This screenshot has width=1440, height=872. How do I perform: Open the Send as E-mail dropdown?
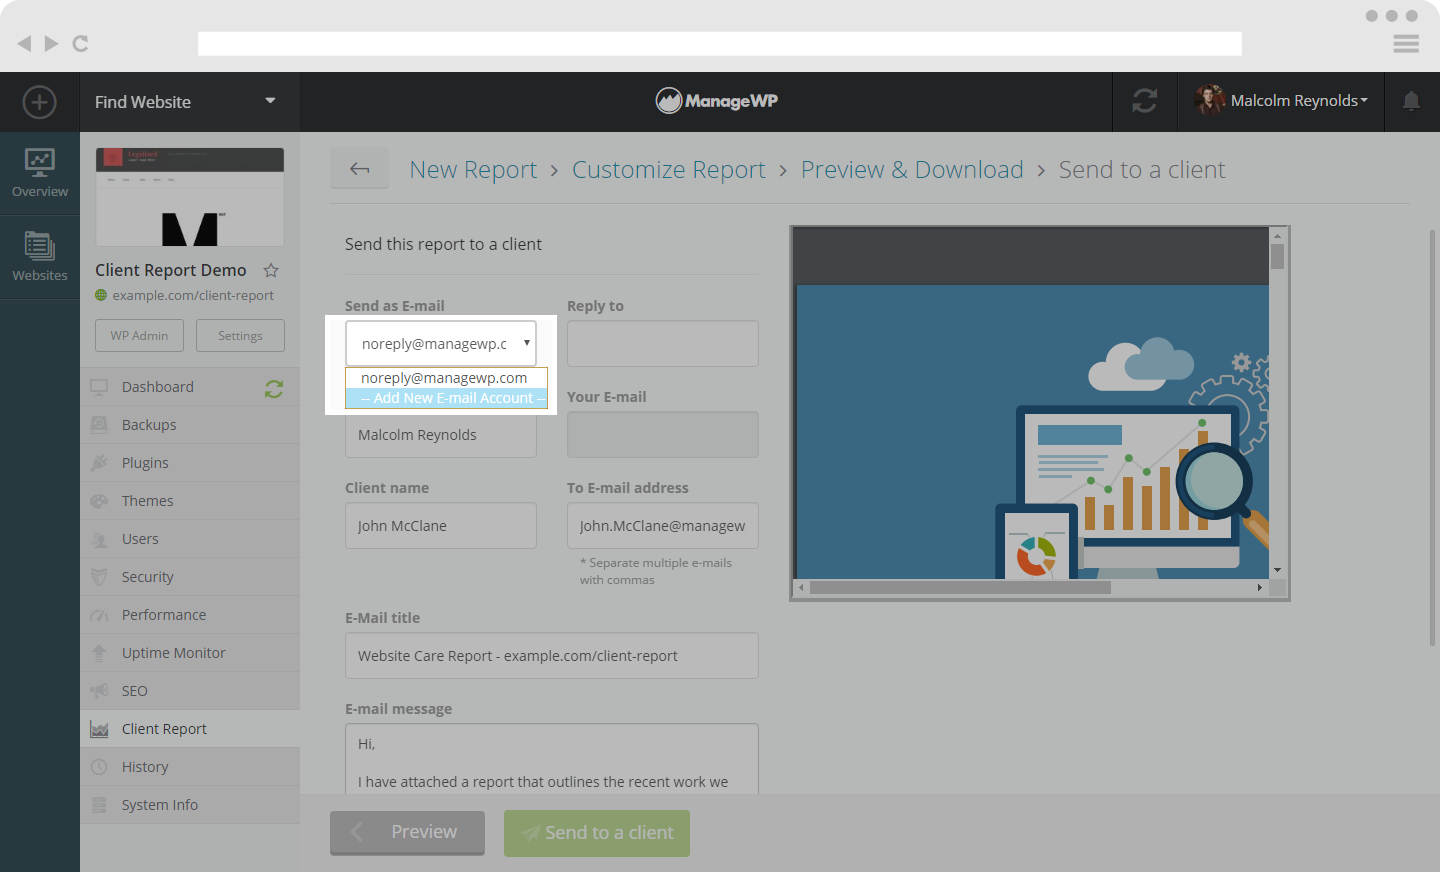pos(441,343)
